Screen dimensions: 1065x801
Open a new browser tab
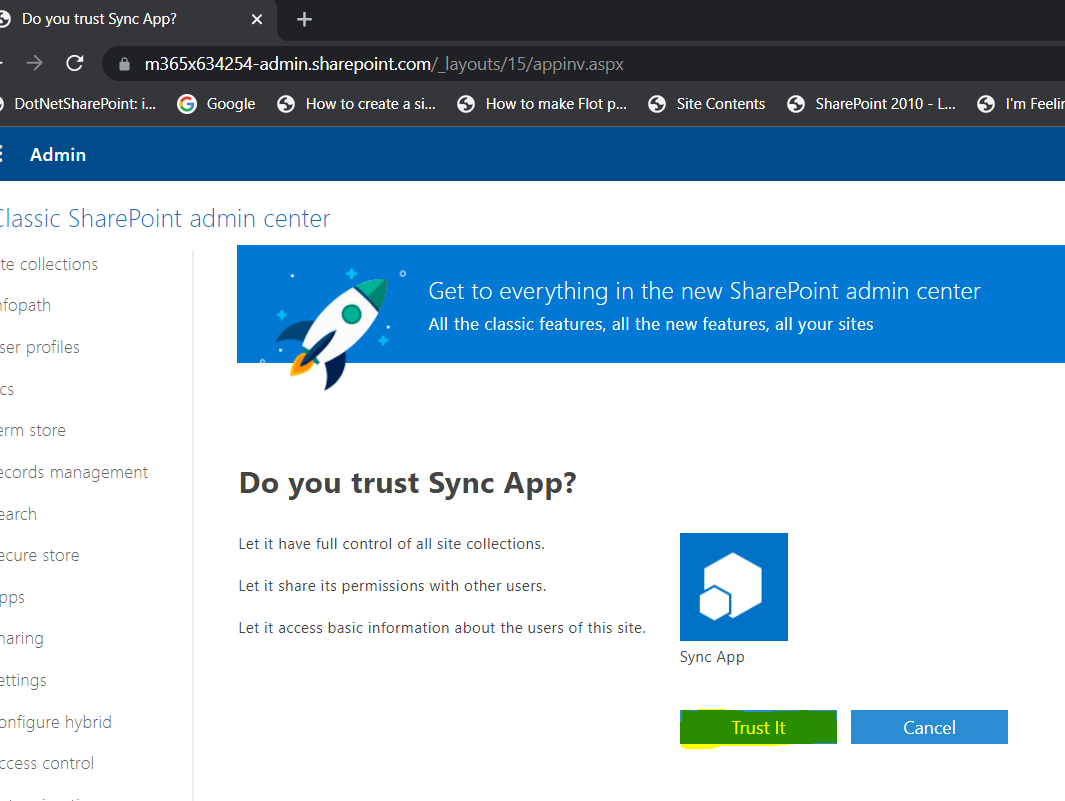[x=304, y=20]
